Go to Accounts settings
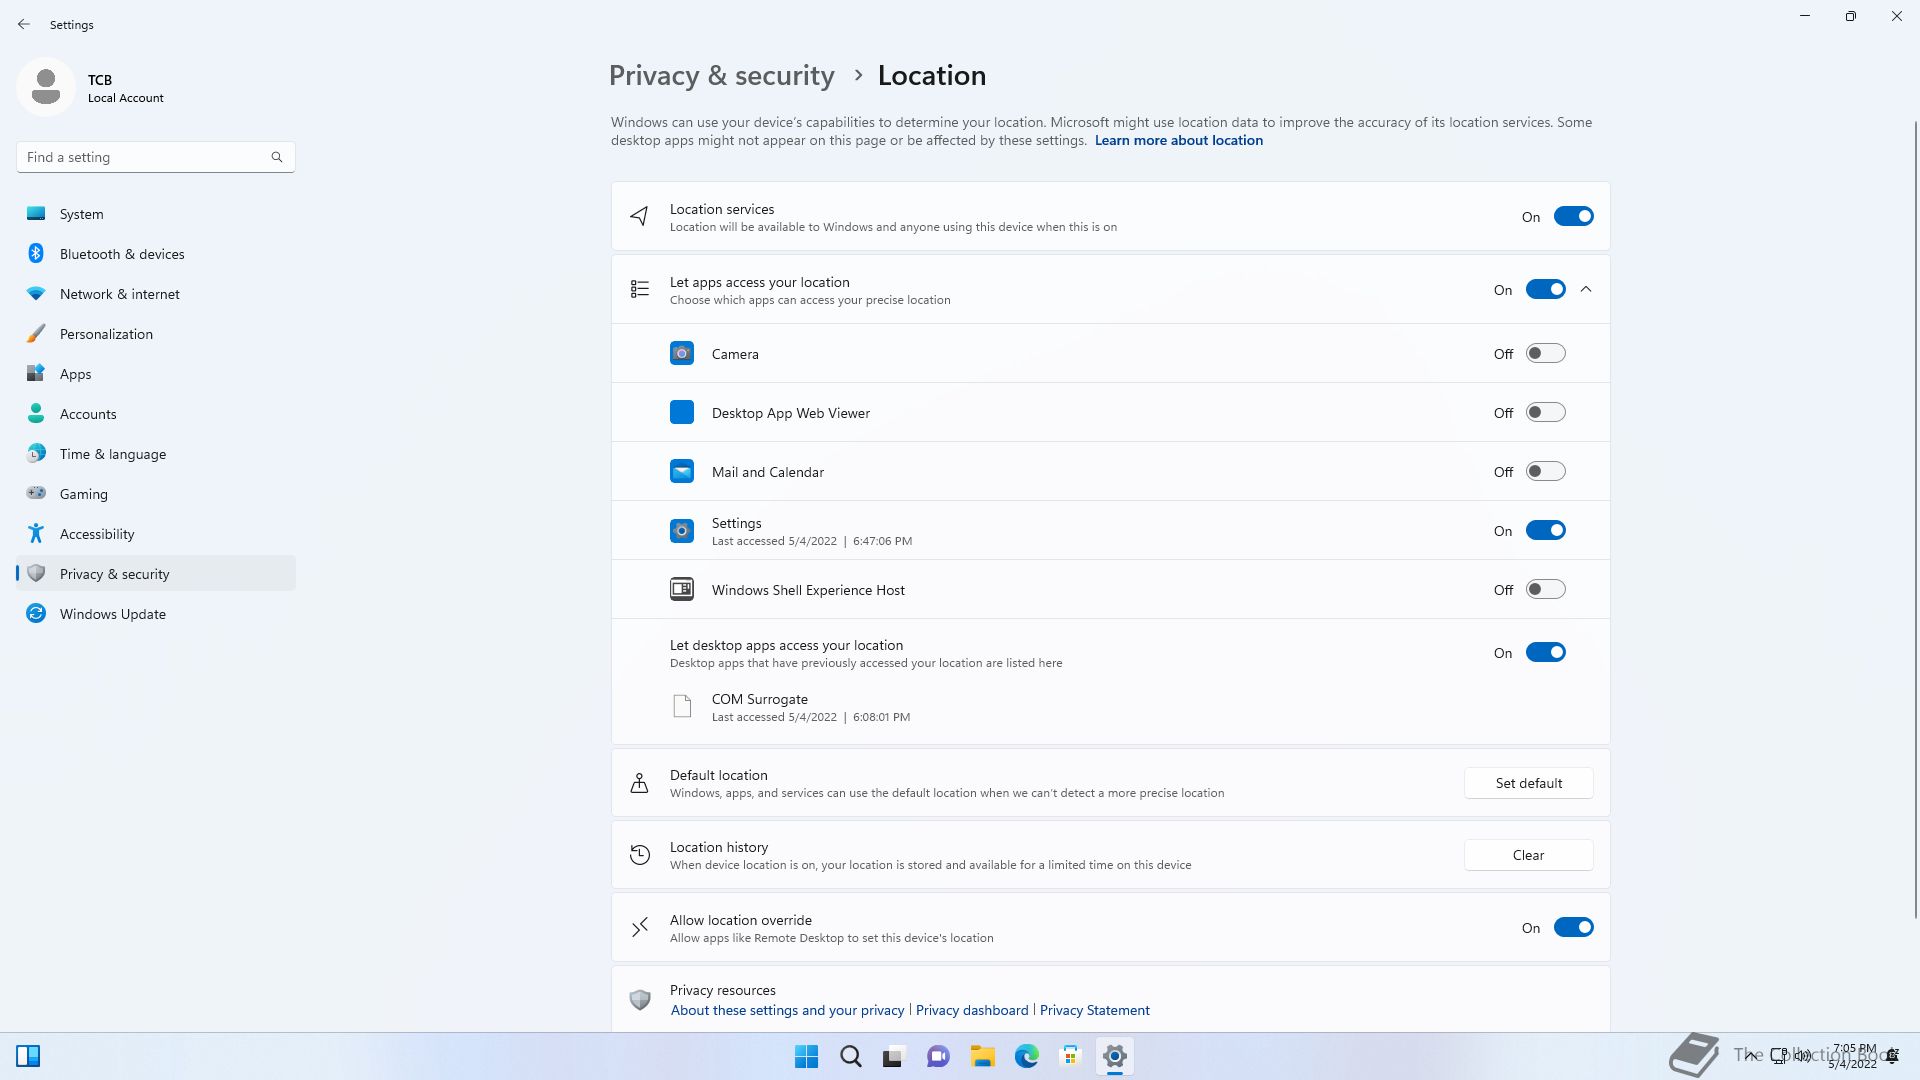This screenshot has width=1920, height=1080. click(x=156, y=414)
